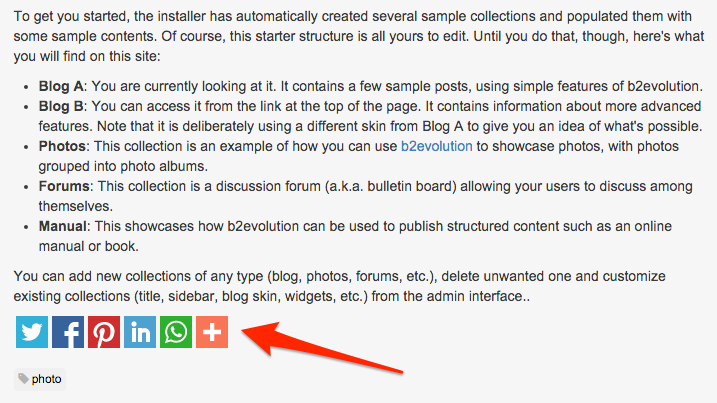
Task: Click the tag icon beside photo
Action: point(23,378)
